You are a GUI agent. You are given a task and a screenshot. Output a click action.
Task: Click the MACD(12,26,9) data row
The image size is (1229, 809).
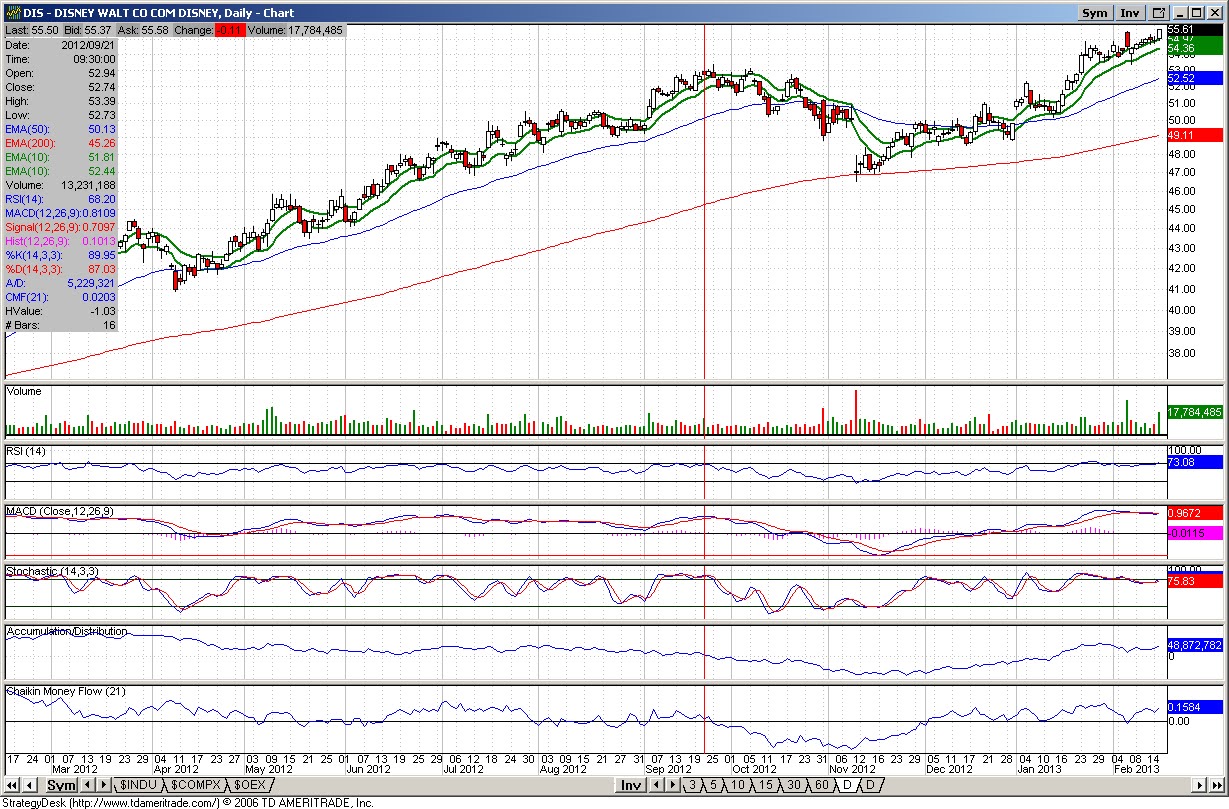pos(62,213)
